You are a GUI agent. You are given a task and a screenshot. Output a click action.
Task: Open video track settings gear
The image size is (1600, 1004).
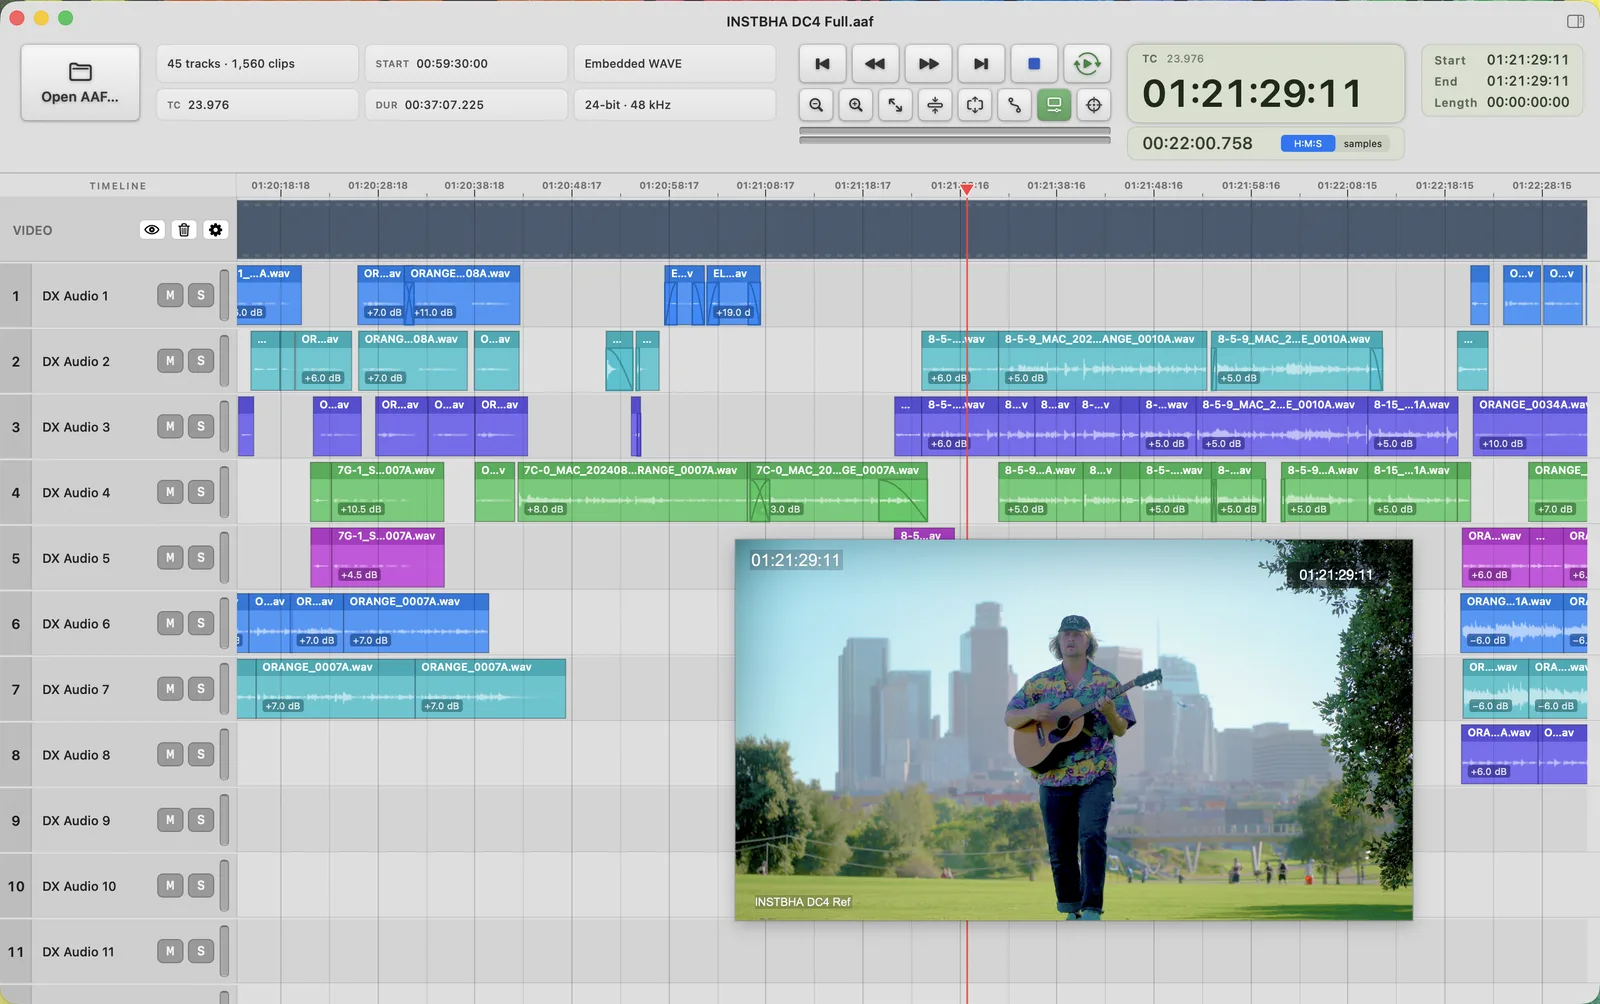coord(215,230)
